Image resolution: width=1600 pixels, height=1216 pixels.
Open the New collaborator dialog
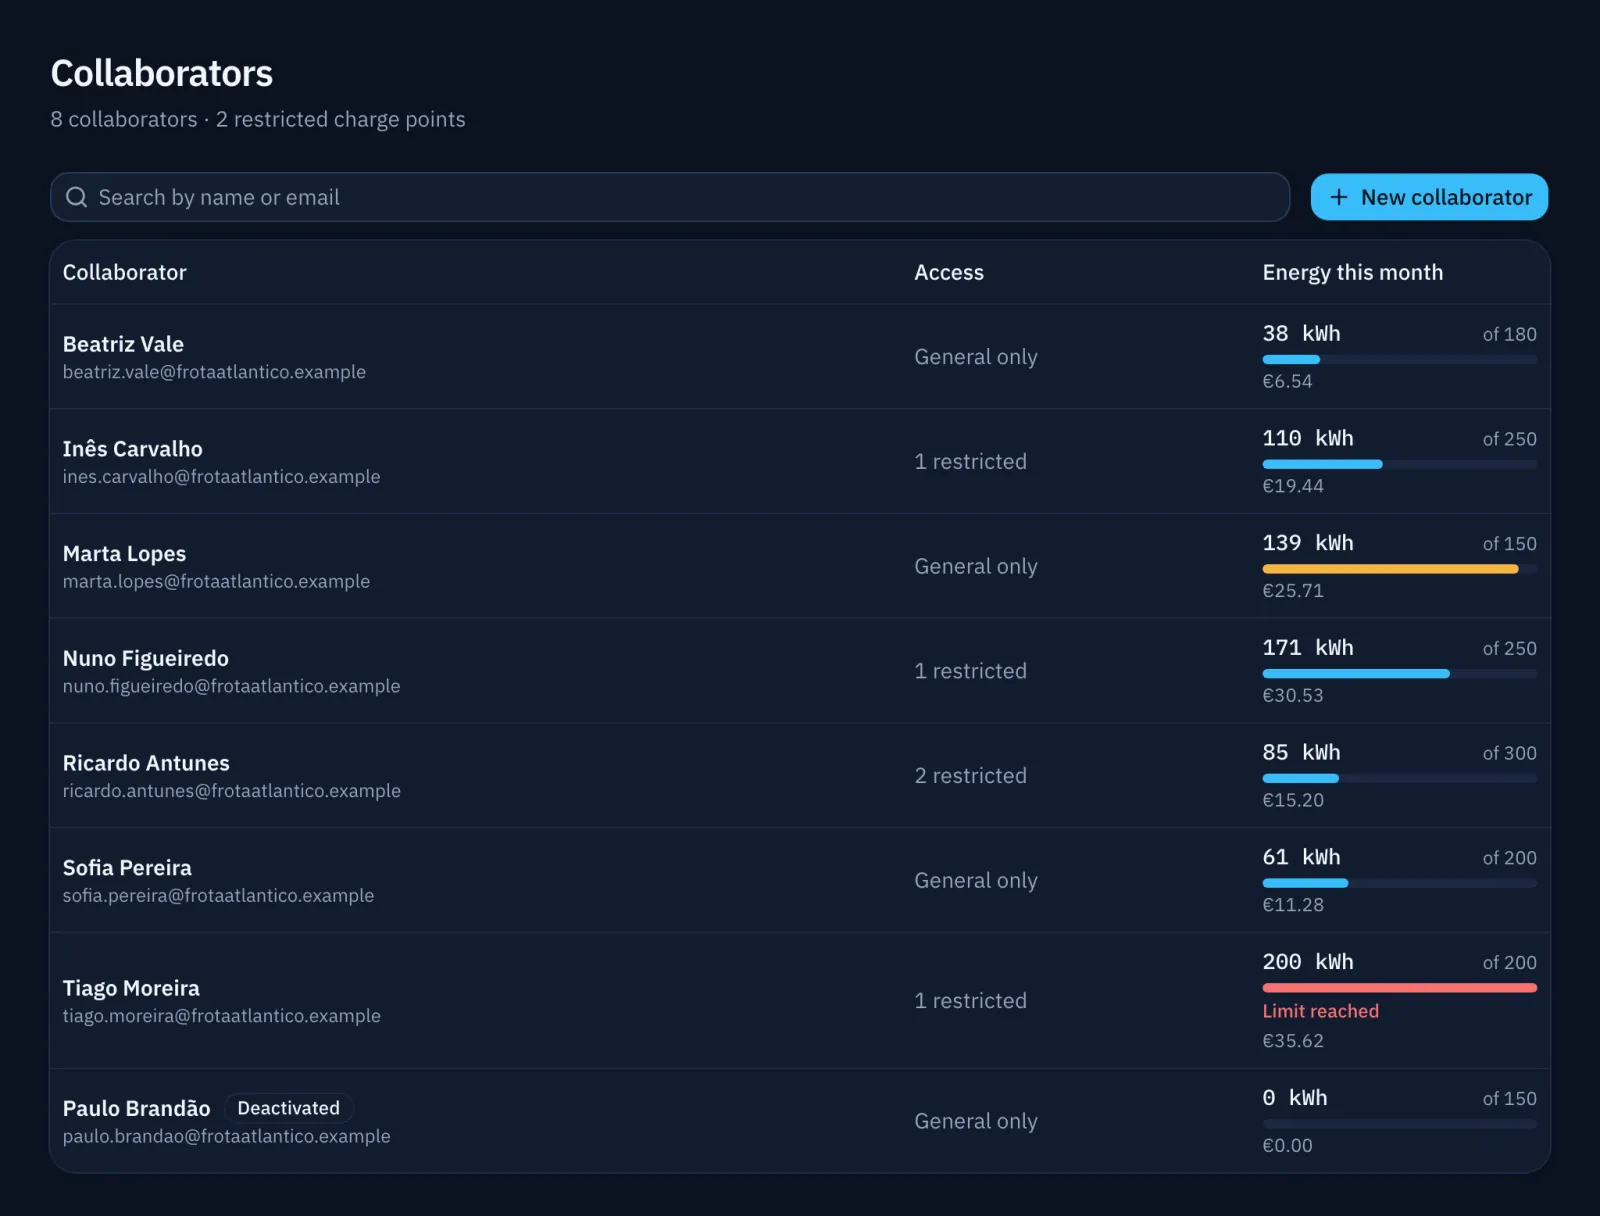click(x=1429, y=197)
